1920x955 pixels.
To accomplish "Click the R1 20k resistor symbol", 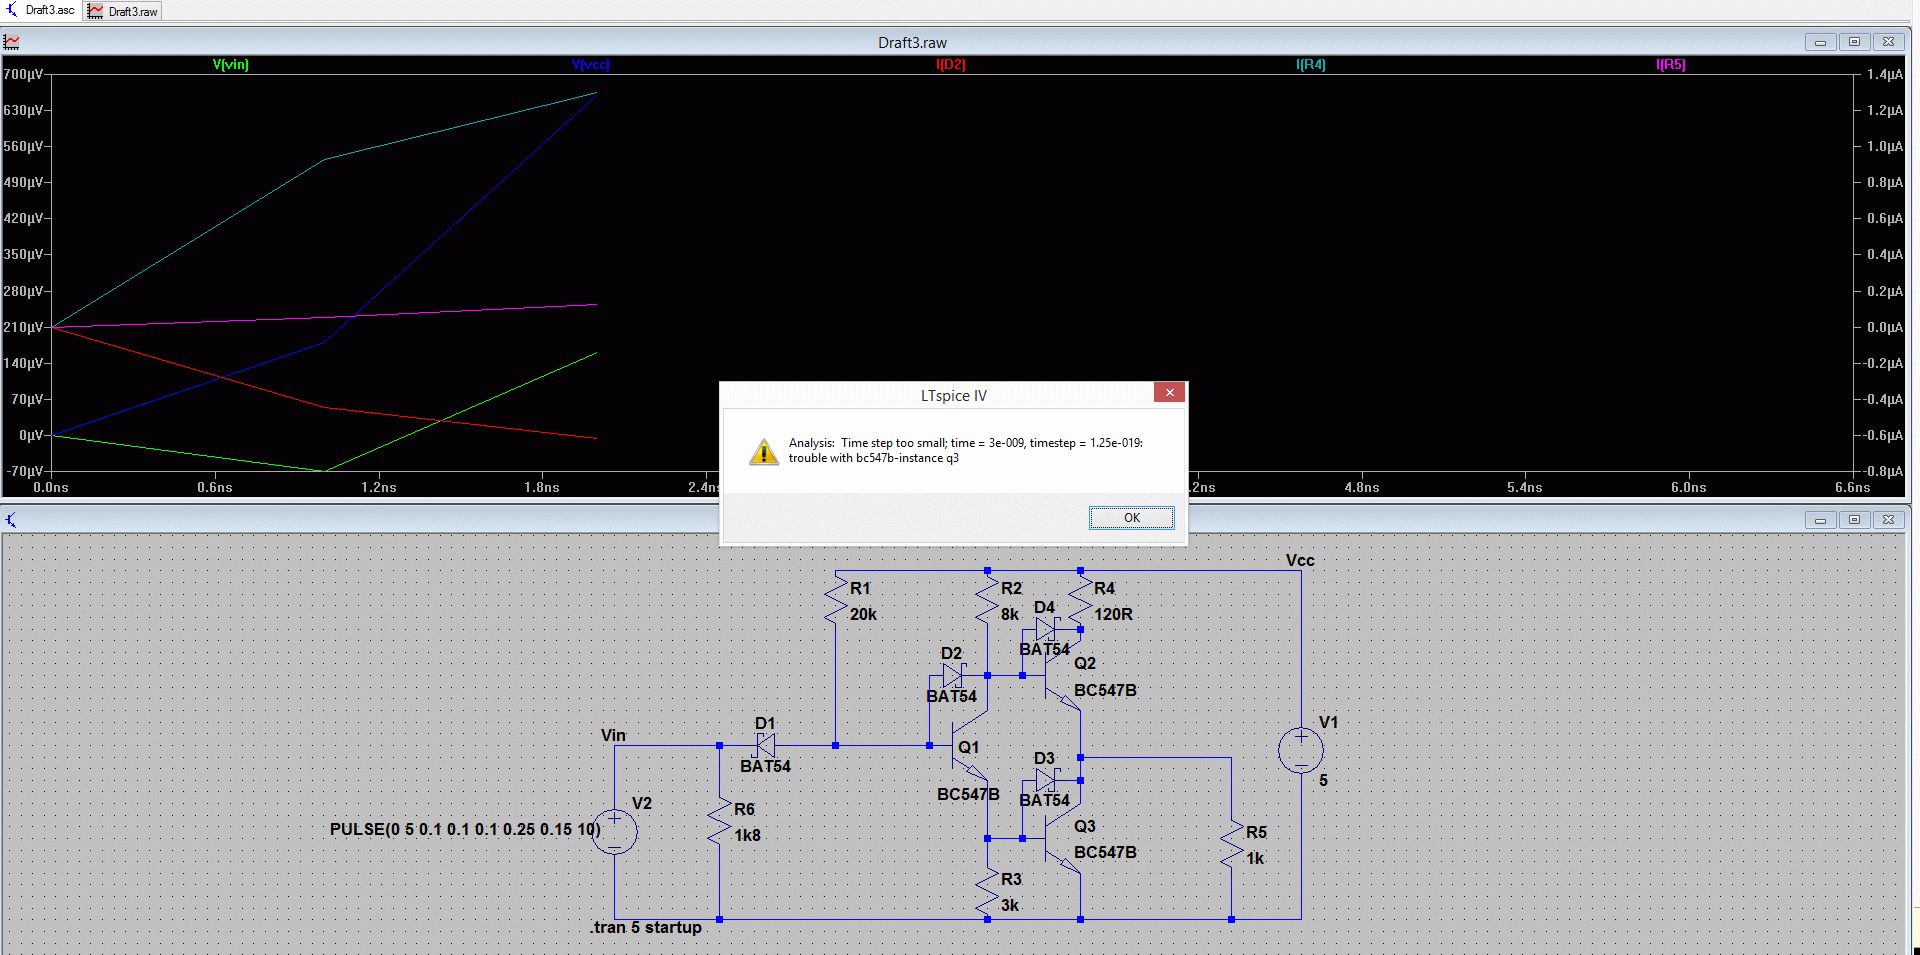I will (x=836, y=601).
